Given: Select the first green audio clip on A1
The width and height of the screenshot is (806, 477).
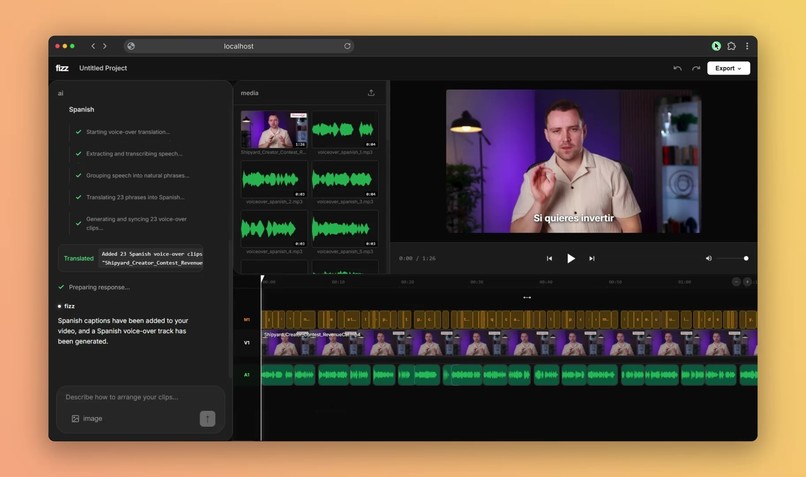Looking at the screenshot, I should click(x=278, y=375).
